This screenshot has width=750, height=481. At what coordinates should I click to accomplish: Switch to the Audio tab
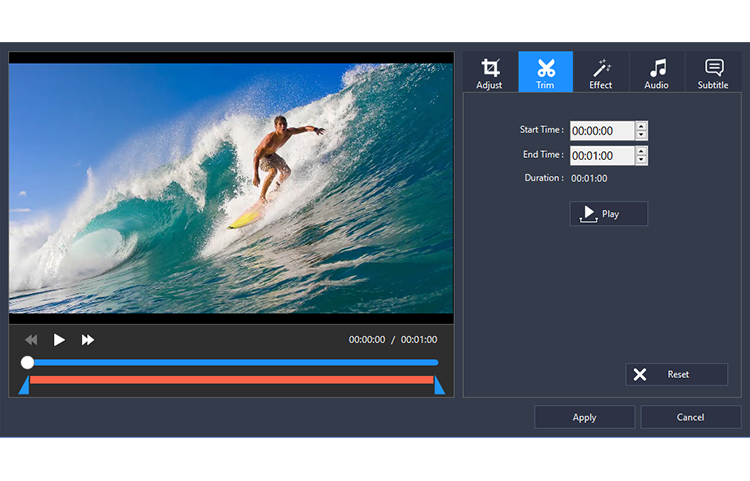tap(656, 72)
